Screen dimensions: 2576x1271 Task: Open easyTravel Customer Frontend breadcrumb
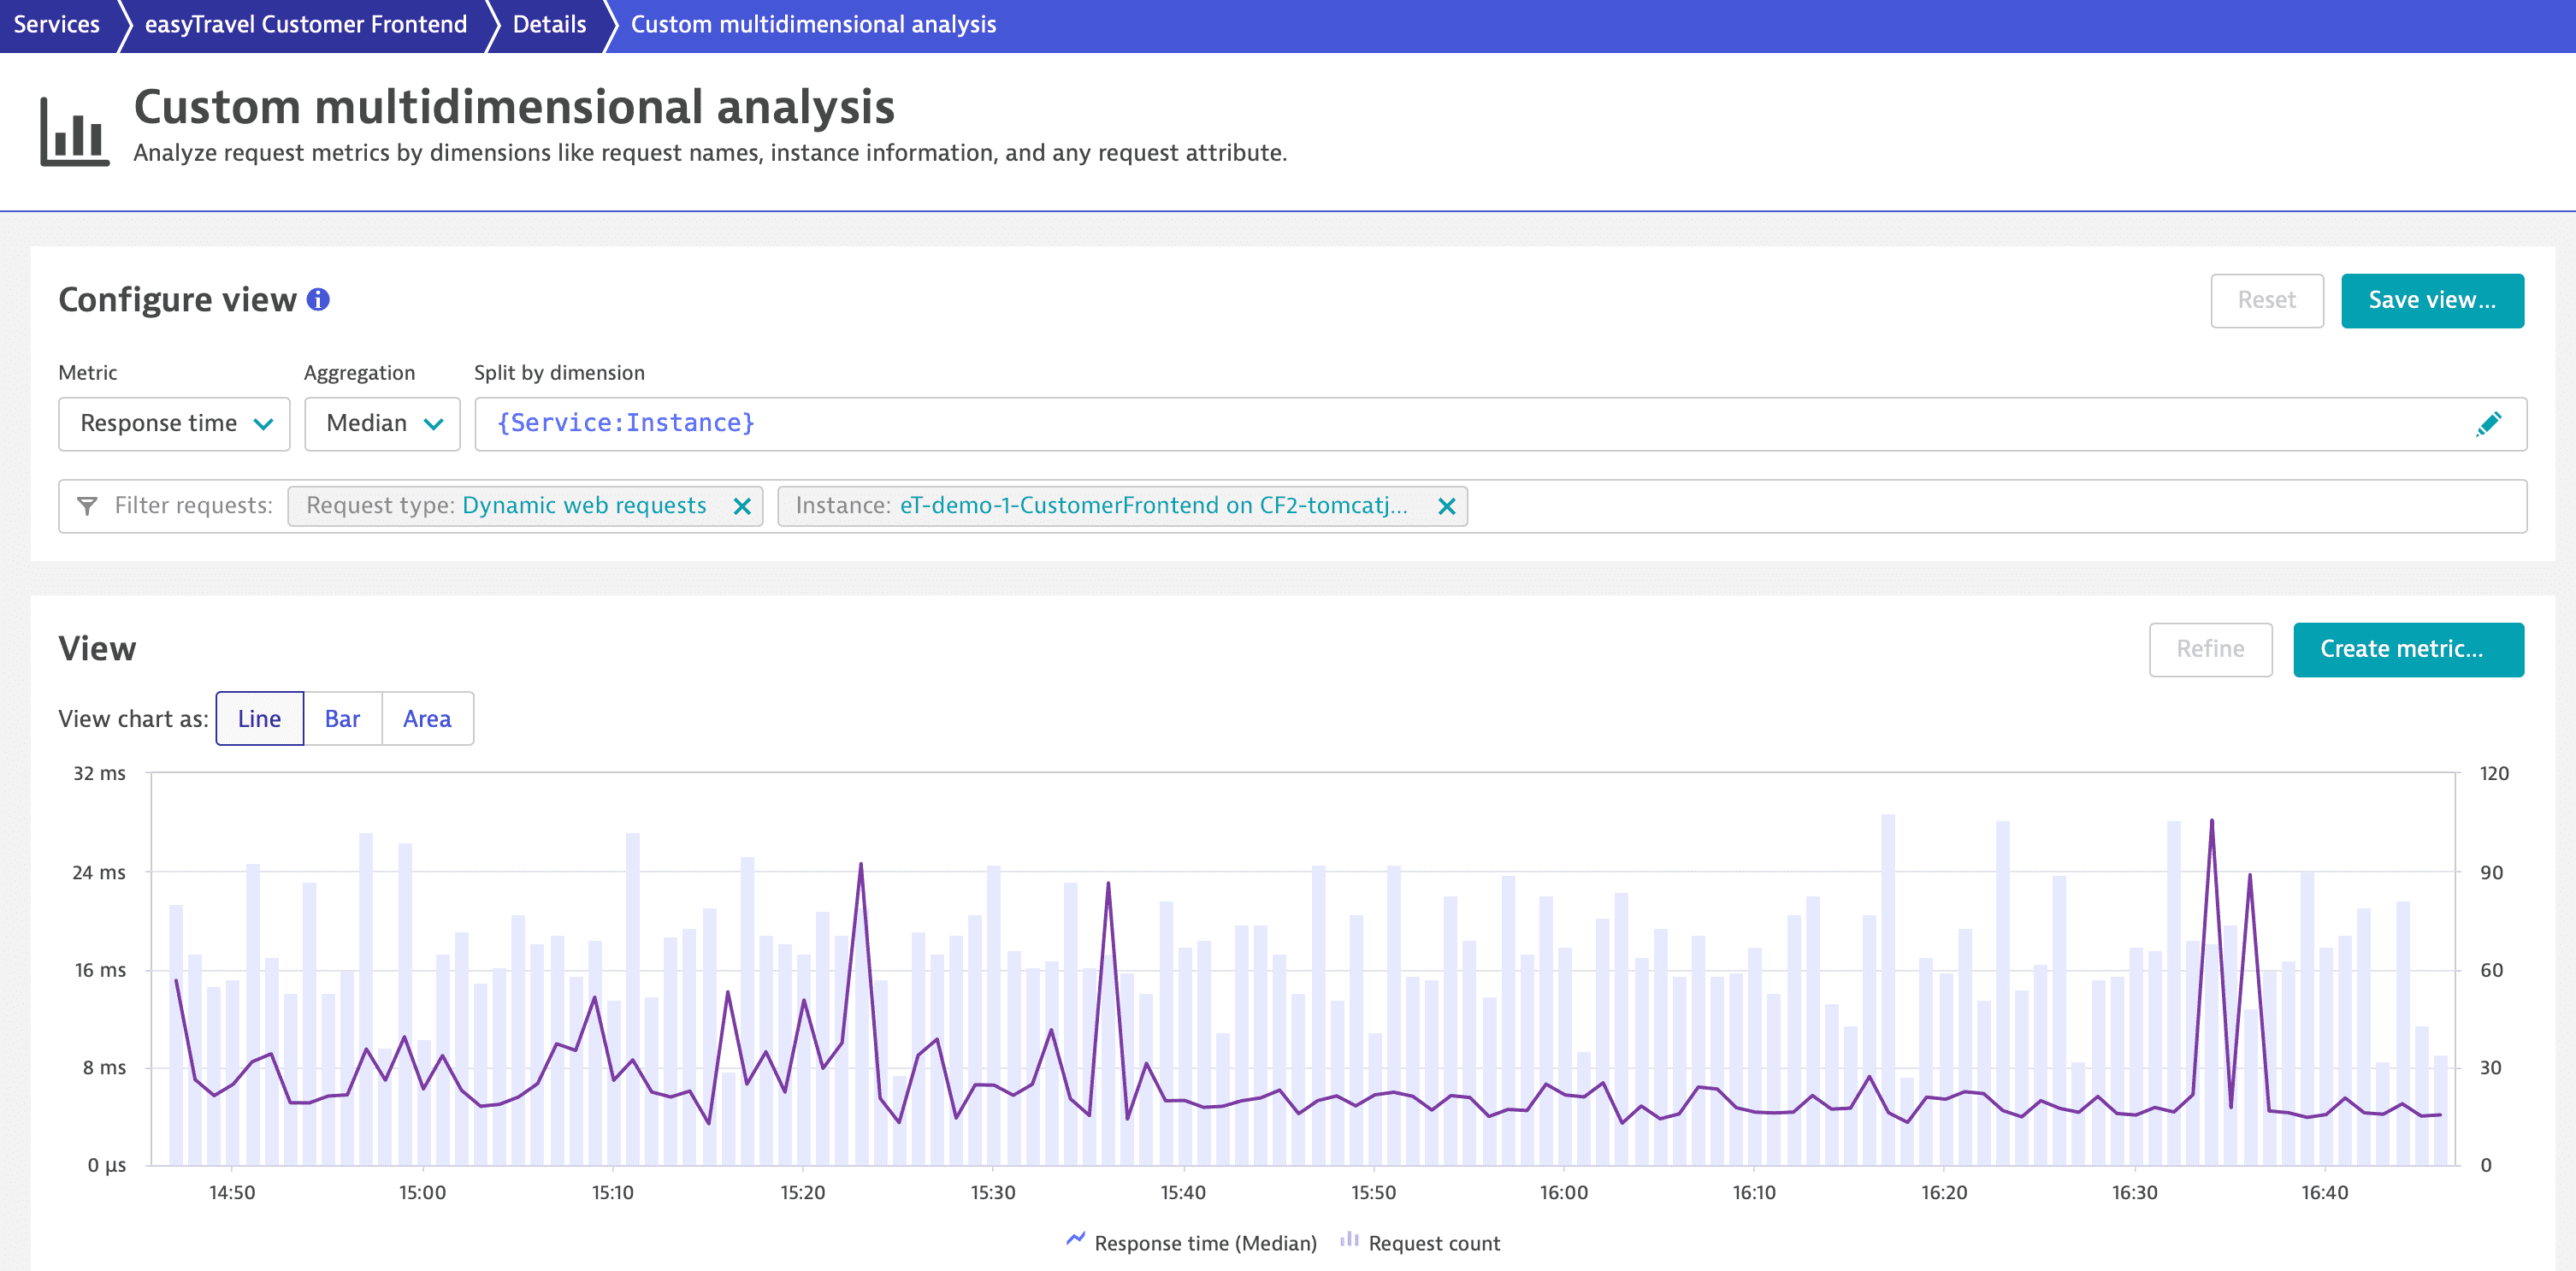coord(305,24)
